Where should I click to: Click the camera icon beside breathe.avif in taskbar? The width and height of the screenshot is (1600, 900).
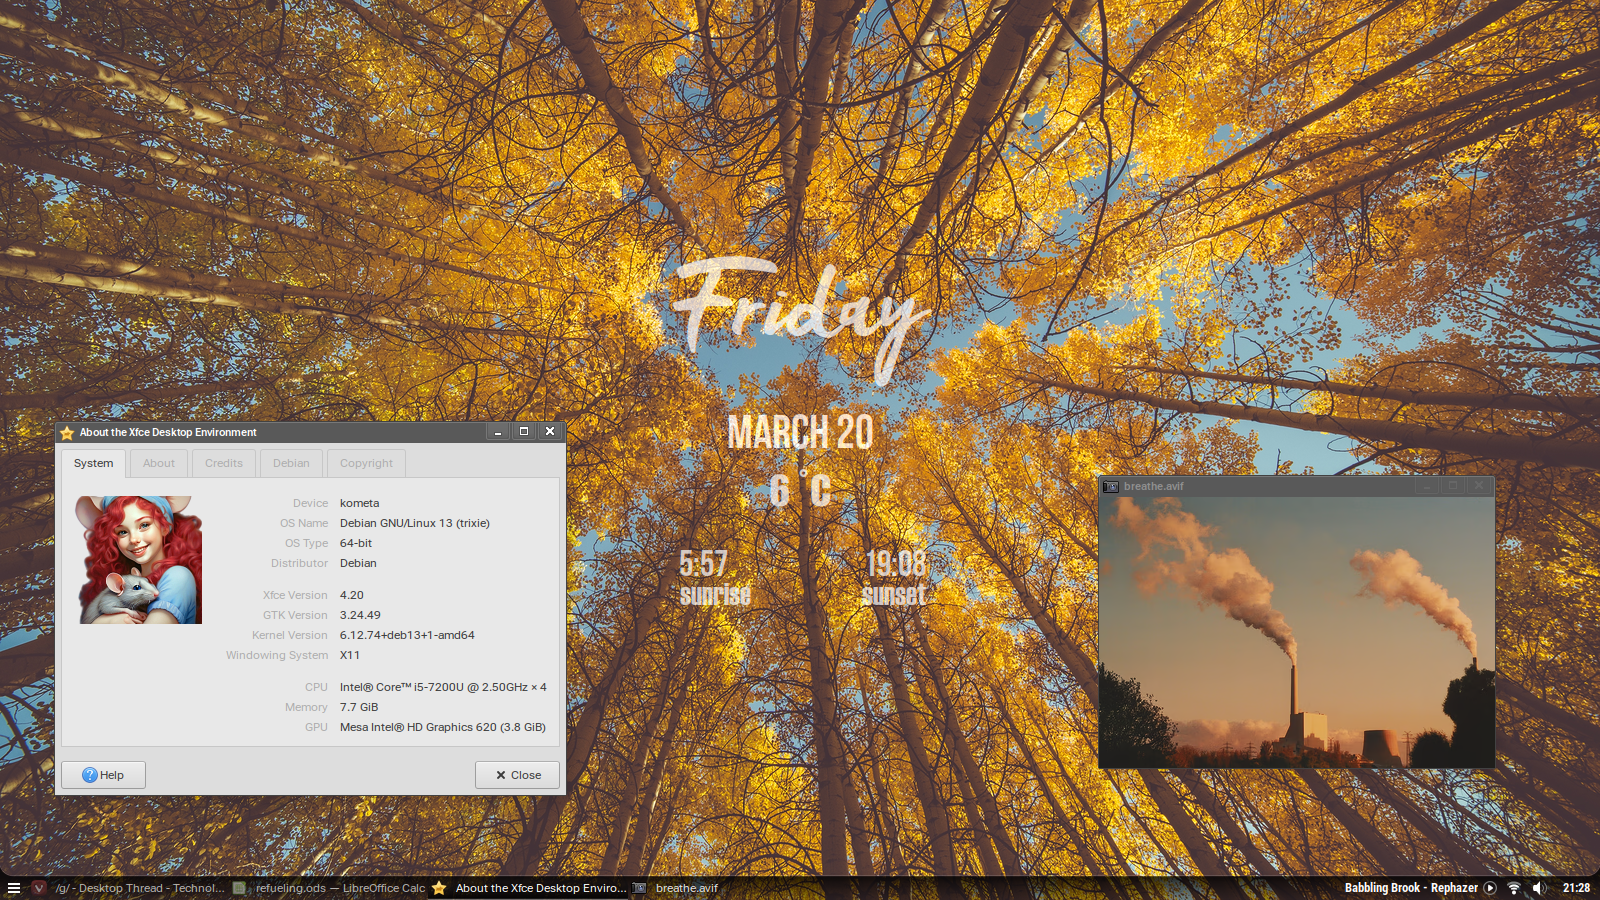pos(639,888)
